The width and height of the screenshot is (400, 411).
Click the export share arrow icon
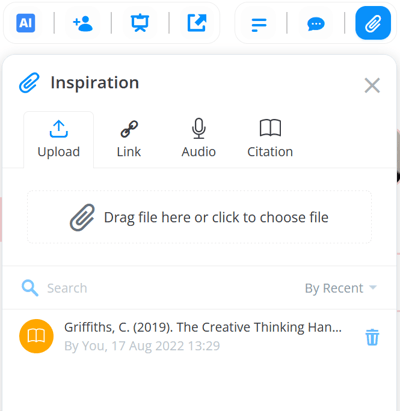coord(197,23)
